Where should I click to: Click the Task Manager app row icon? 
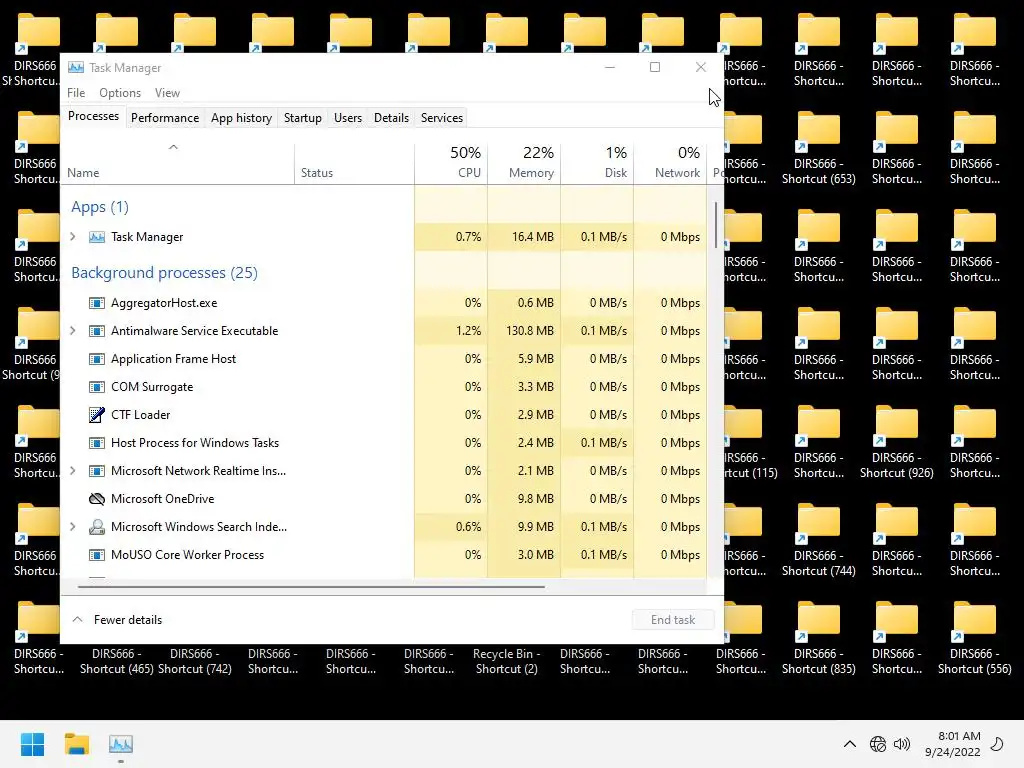(x=97, y=237)
